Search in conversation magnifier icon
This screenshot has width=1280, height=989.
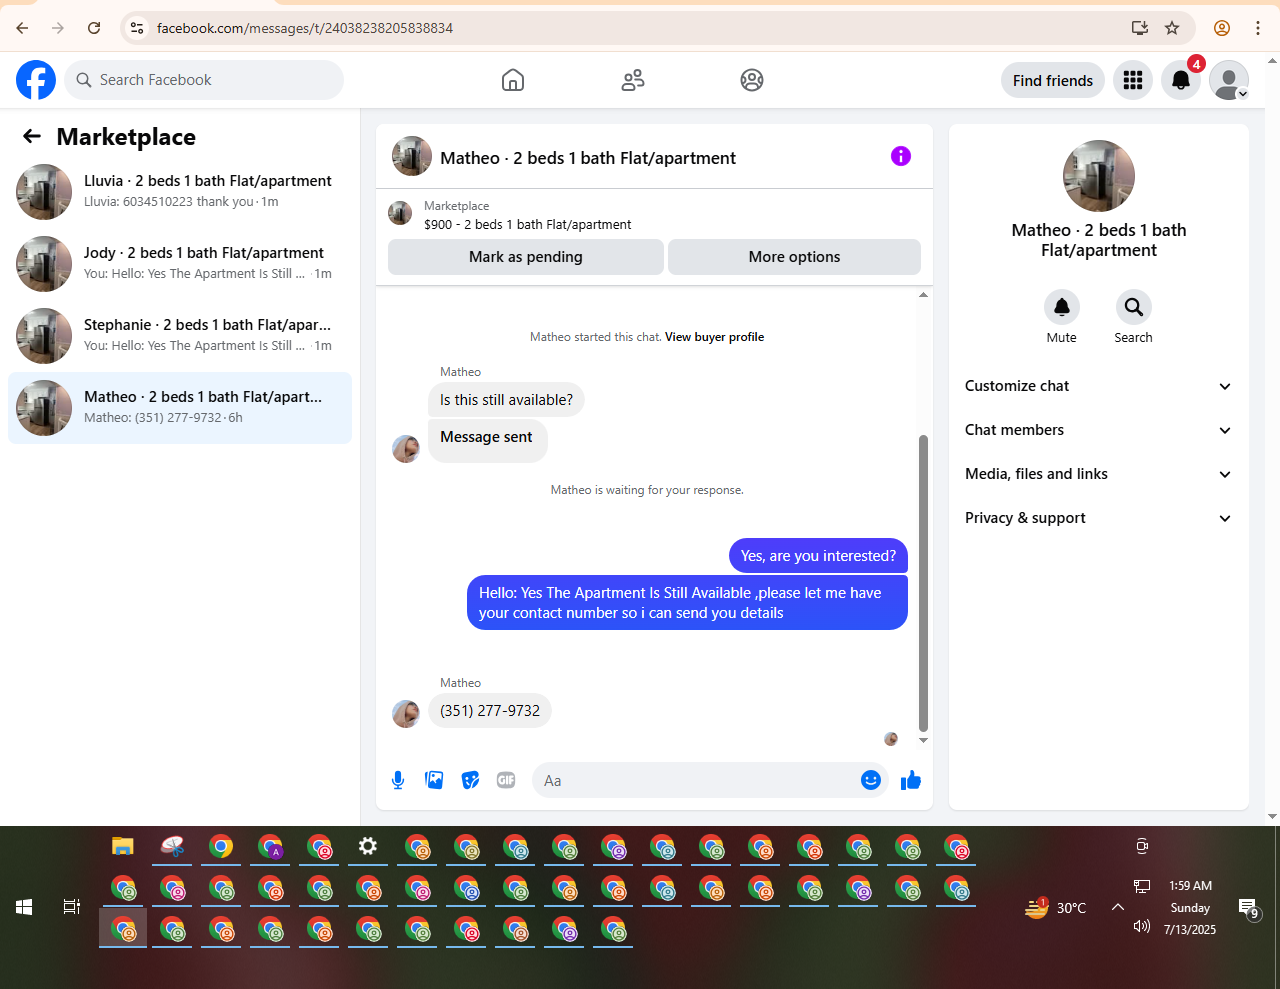1133,307
